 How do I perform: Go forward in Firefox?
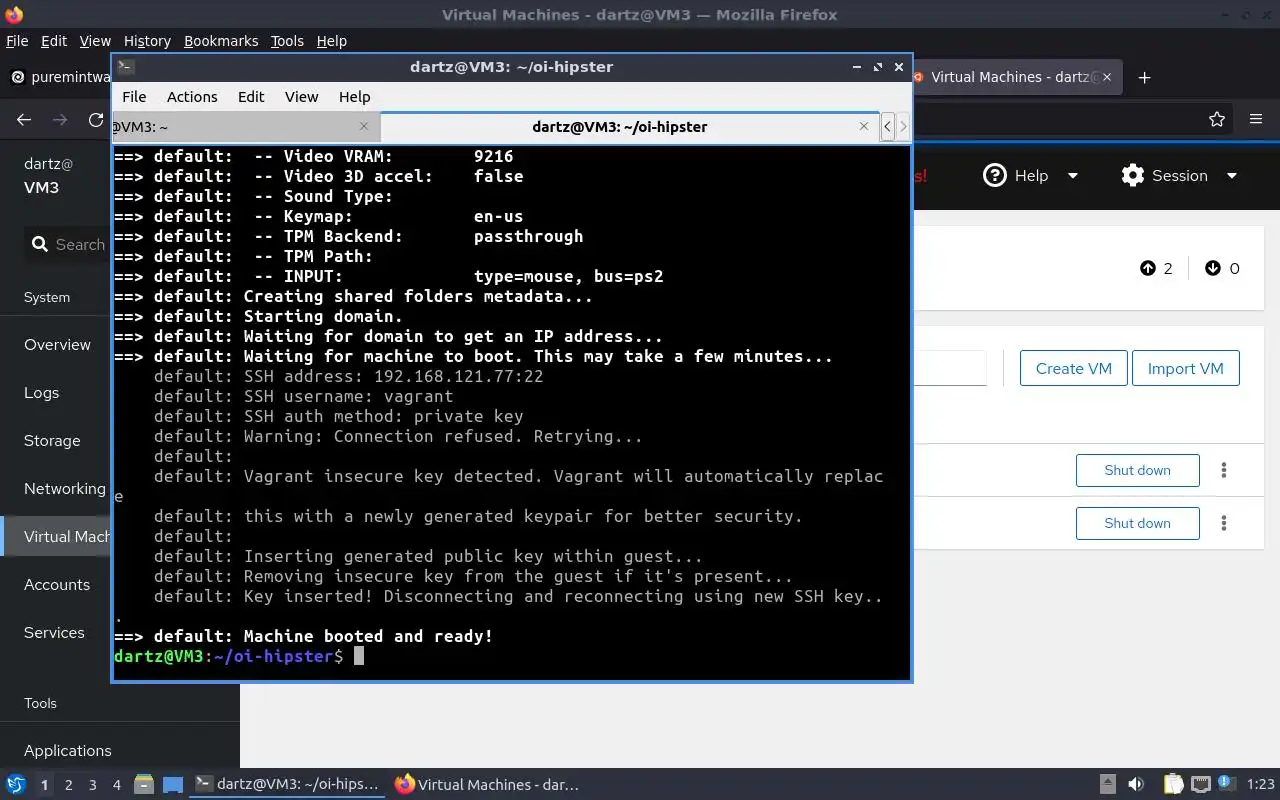coord(60,119)
